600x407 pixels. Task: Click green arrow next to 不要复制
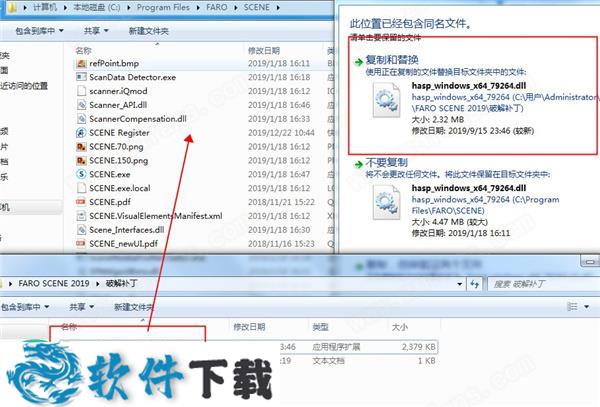[x=359, y=164]
